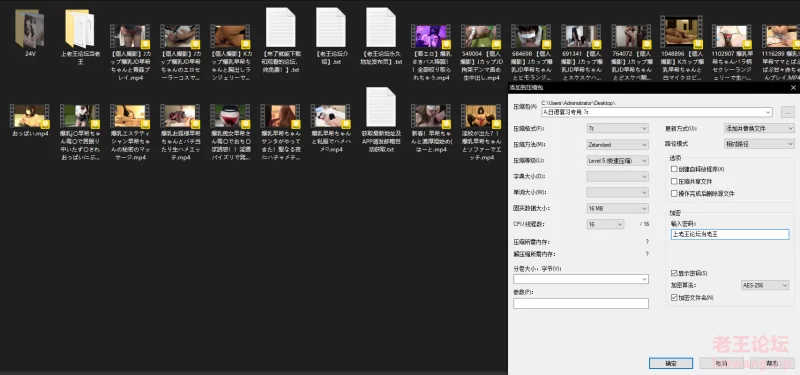Click the 取消 (Cancel) button
The height and width of the screenshot is (375, 800).
click(x=721, y=363)
